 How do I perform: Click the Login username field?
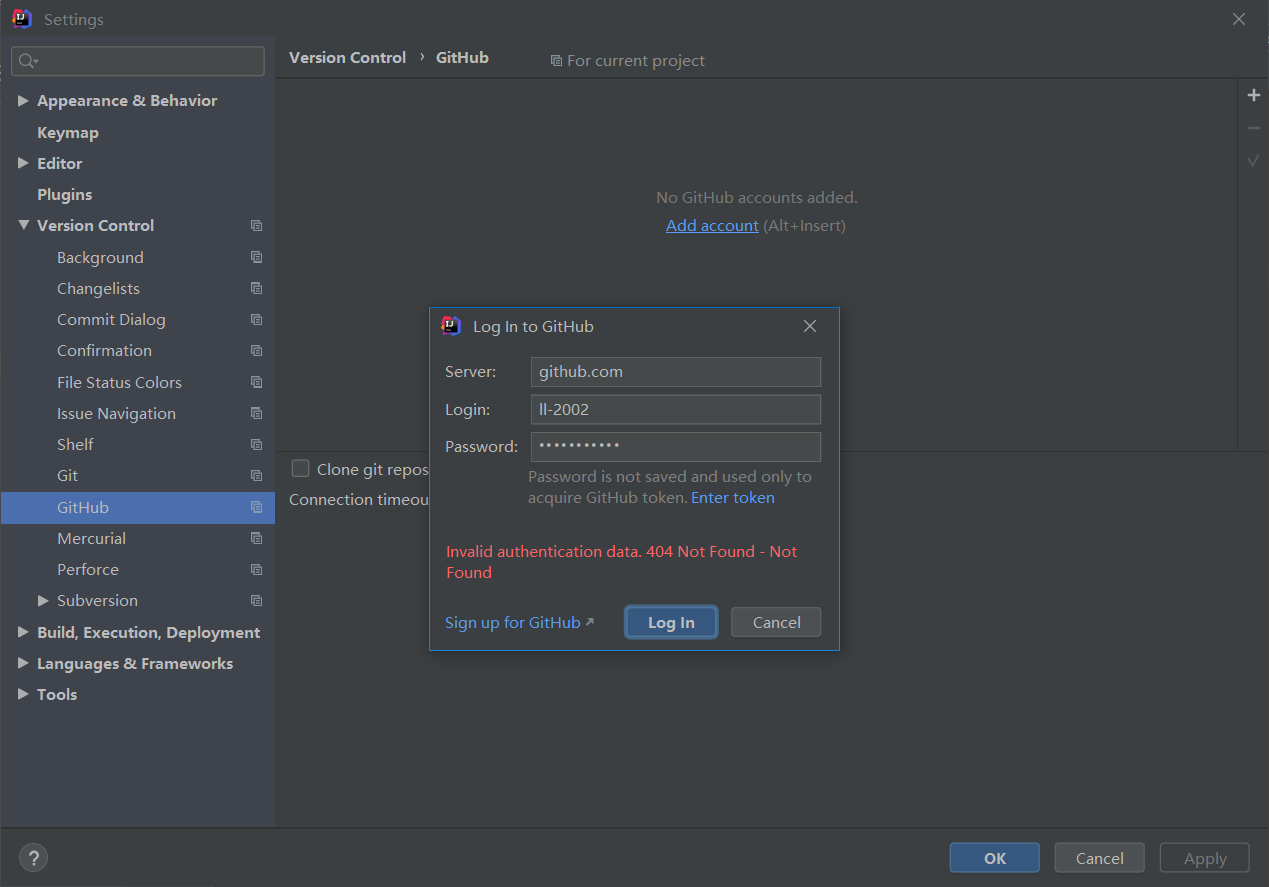click(x=676, y=409)
